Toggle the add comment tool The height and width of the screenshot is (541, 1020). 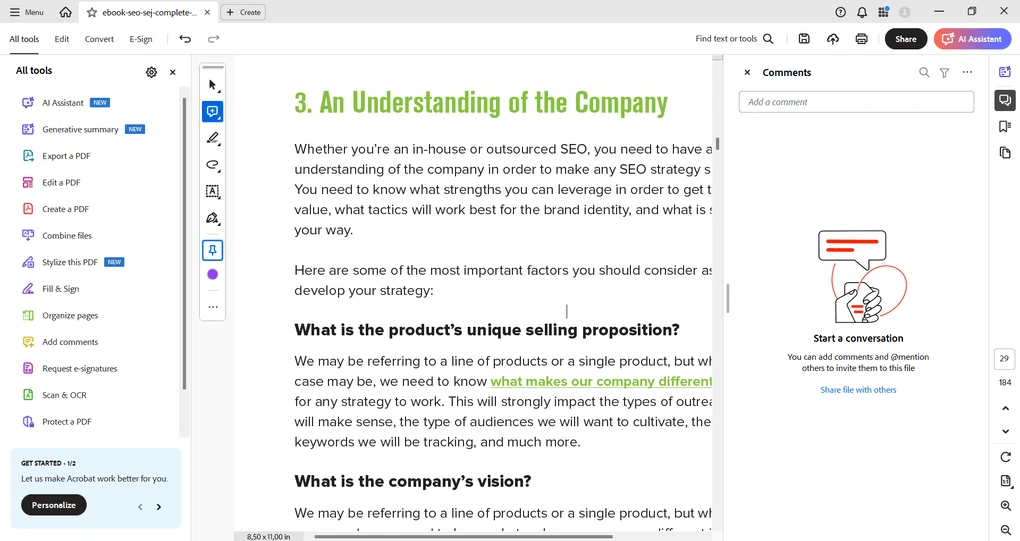(212, 112)
